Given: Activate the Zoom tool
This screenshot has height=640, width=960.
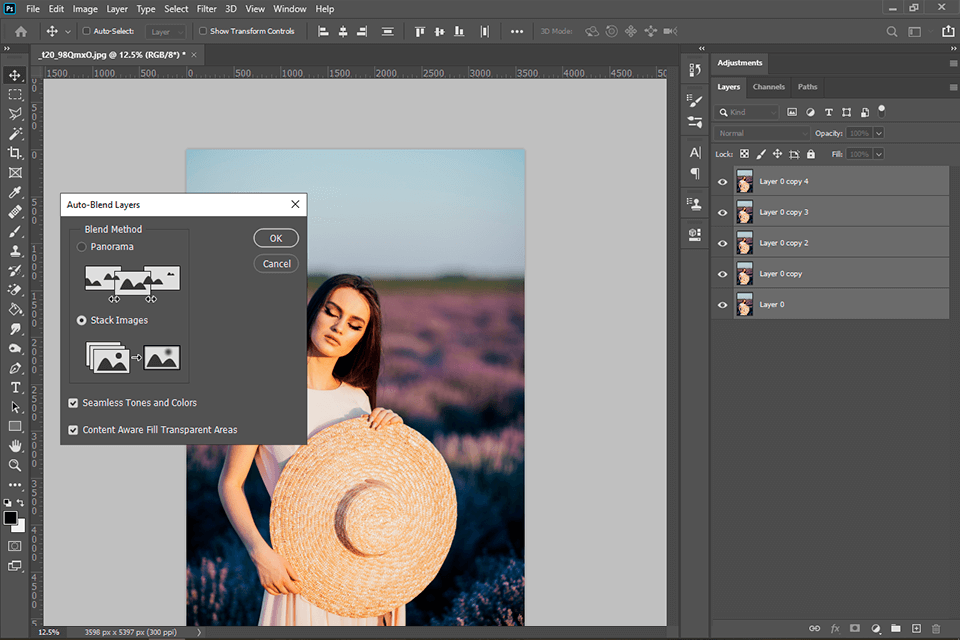Looking at the screenshot, I should point(15,465).
